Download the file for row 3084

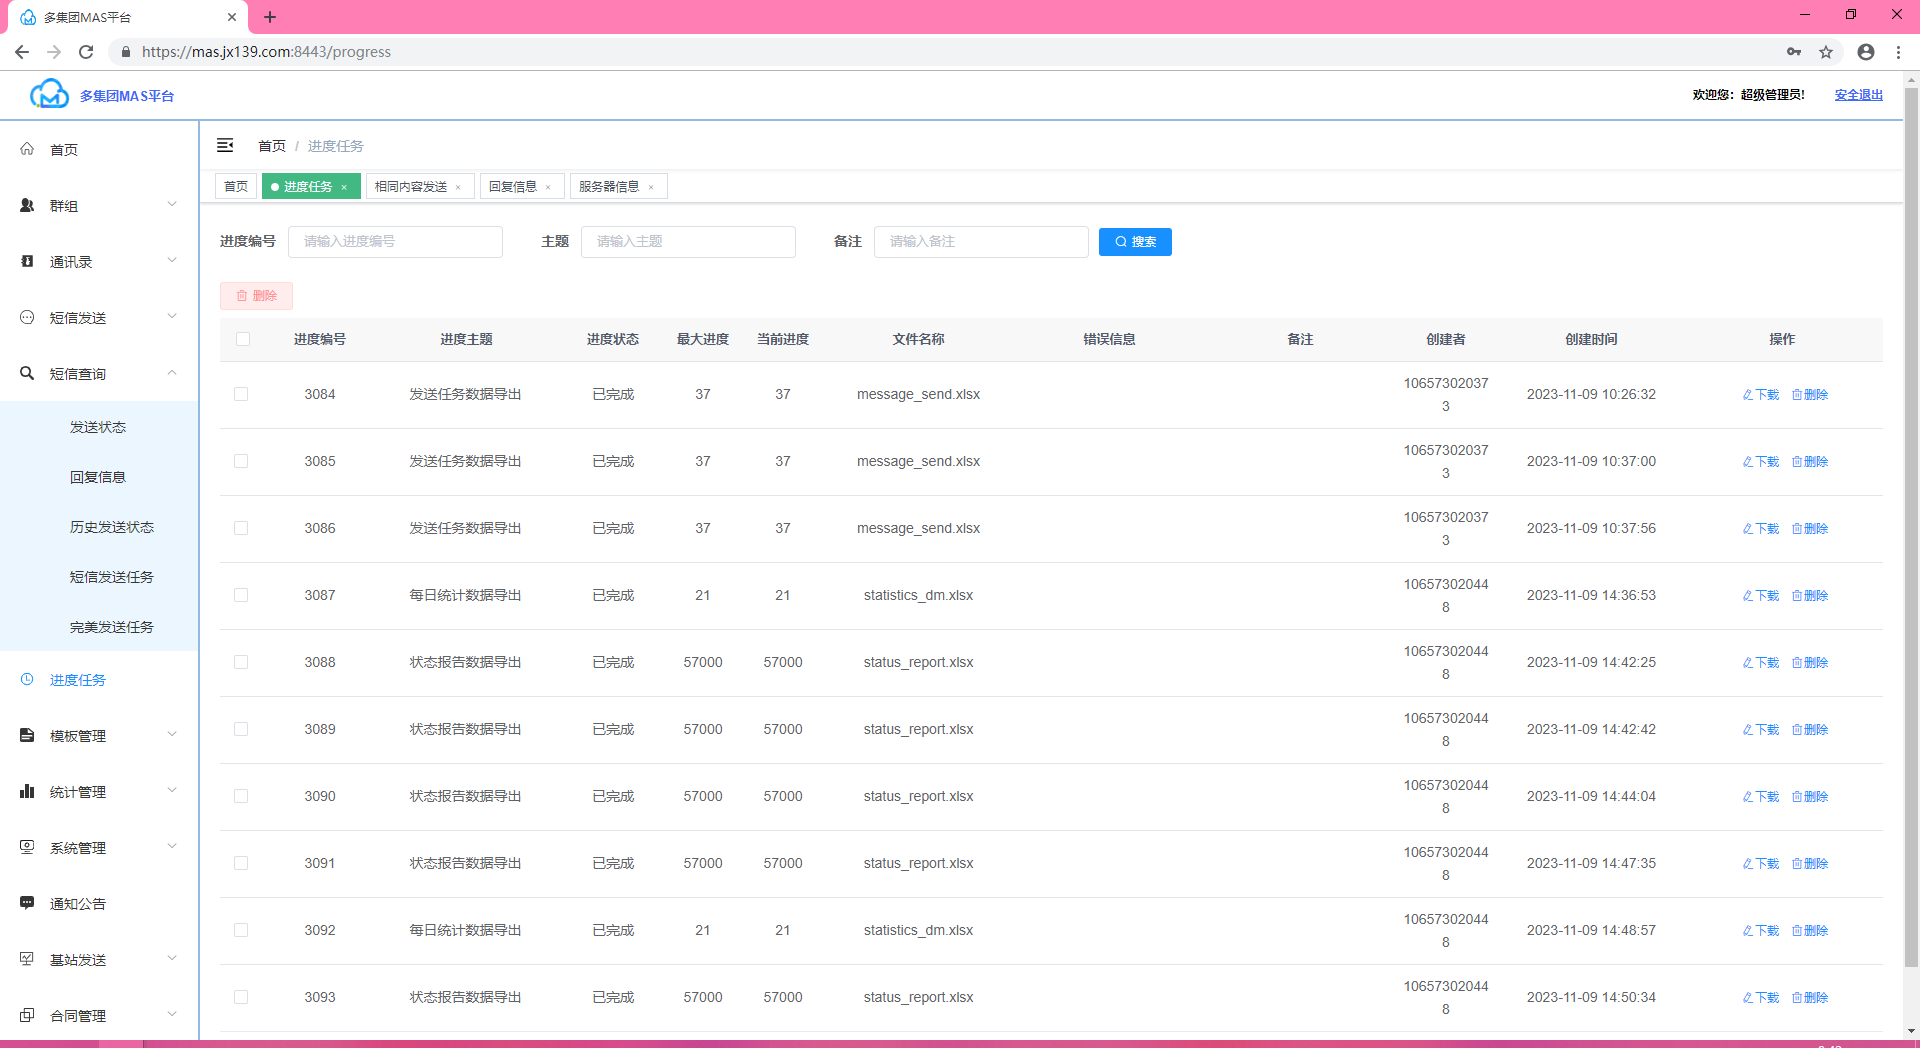point(1761,395)
